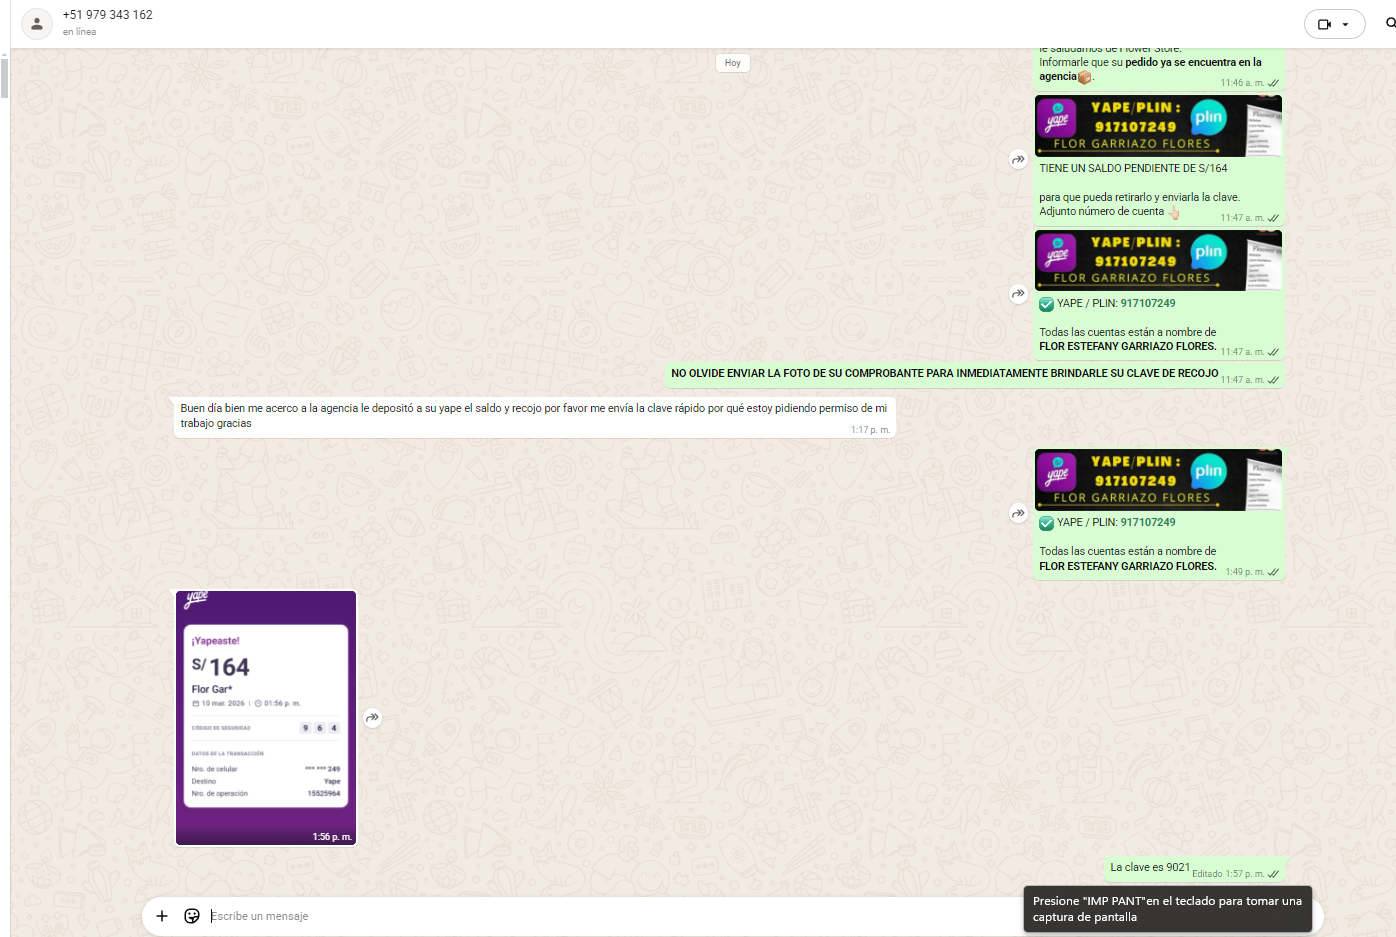Click the contact number +51 979 343 162 header

(108, 15)
